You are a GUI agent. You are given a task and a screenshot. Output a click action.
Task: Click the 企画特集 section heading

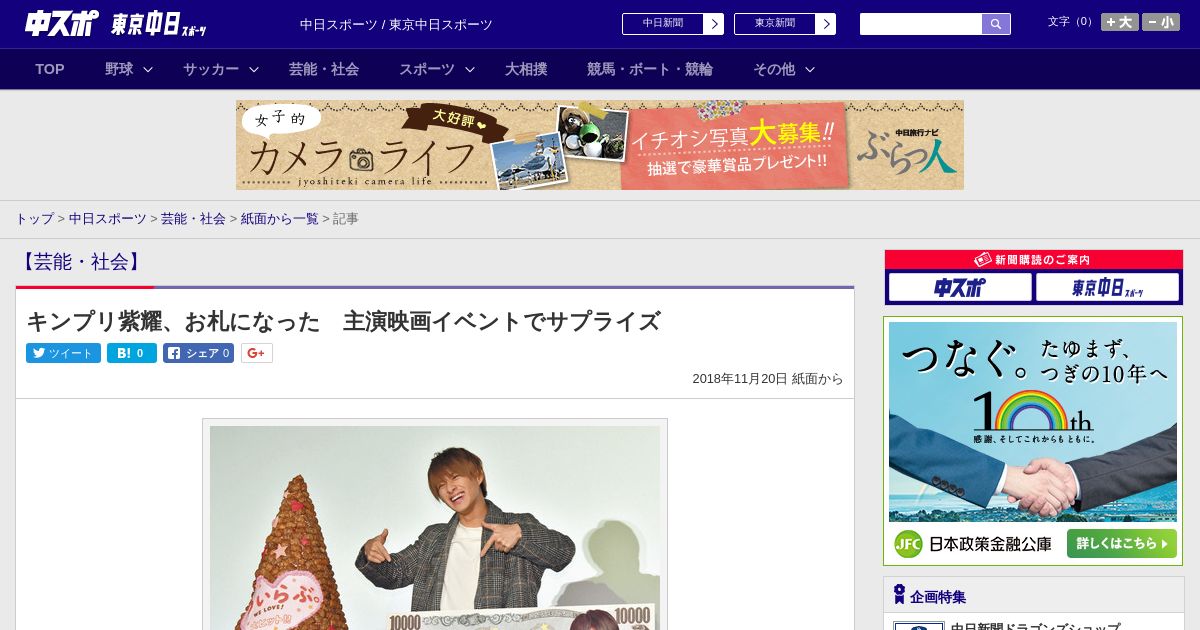(938, 596)
